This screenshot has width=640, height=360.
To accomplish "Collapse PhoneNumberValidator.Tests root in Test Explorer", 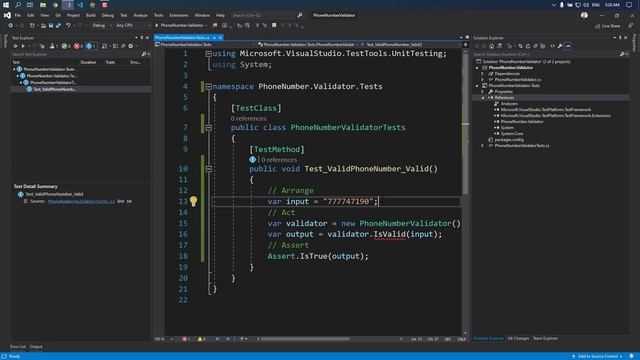I will click(14, 69).
